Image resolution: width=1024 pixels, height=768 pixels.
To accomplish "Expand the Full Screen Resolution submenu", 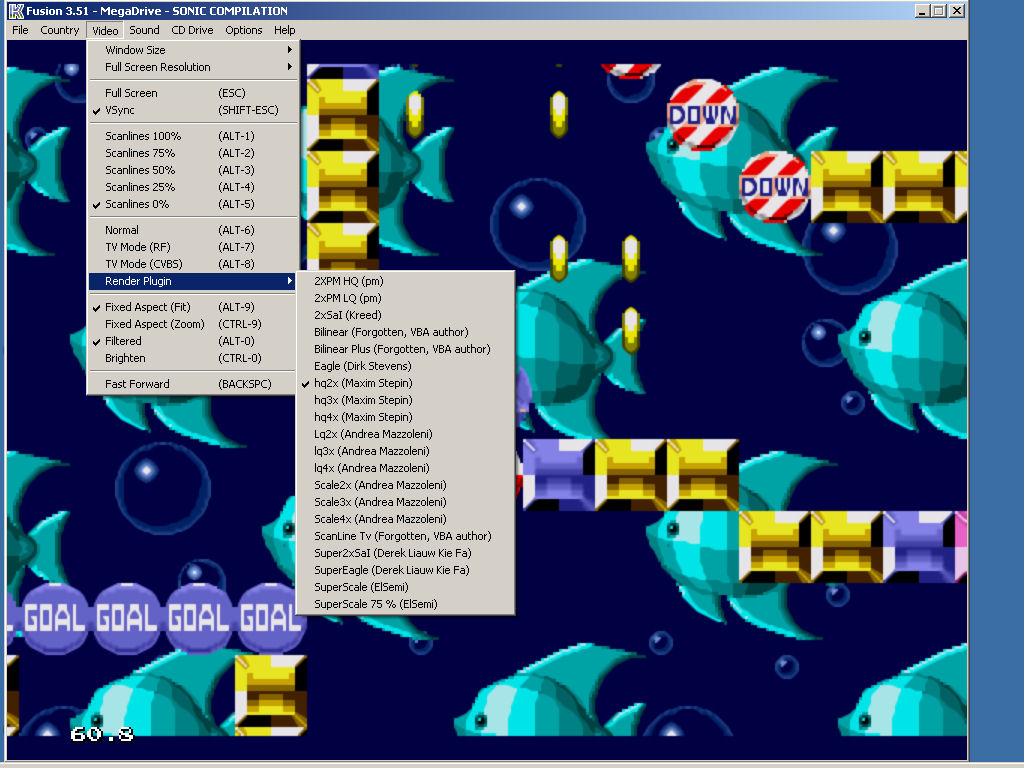I will pyautogui.click(x=193, y=67).
